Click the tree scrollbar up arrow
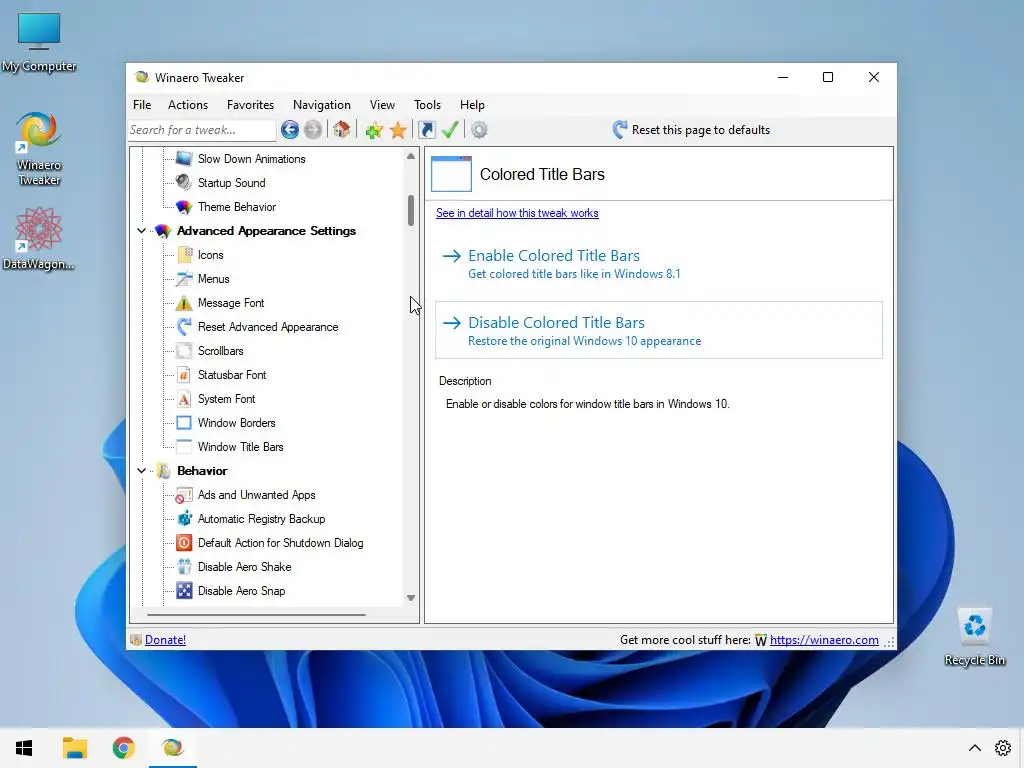Viewport: 1024px width, 768px height. [x=411, y=156]
